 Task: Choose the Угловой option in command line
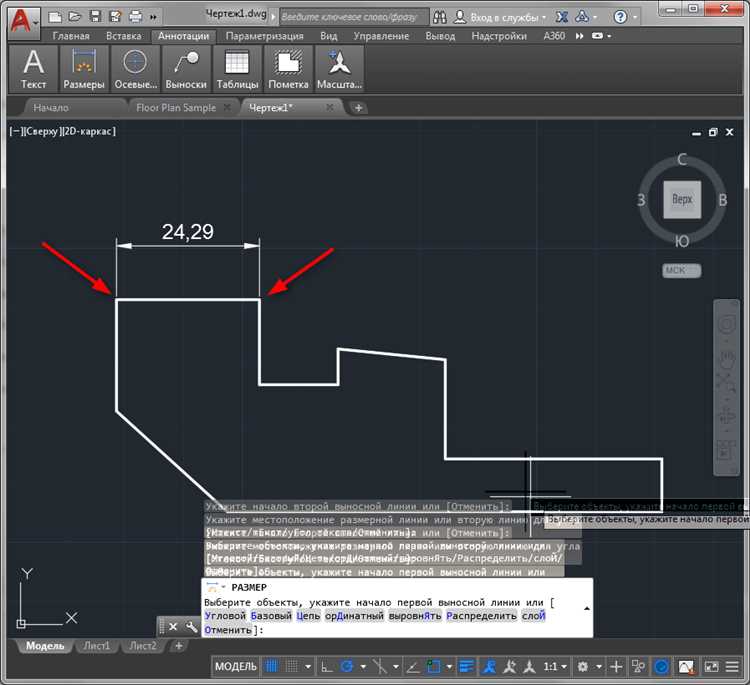point(225,616)
